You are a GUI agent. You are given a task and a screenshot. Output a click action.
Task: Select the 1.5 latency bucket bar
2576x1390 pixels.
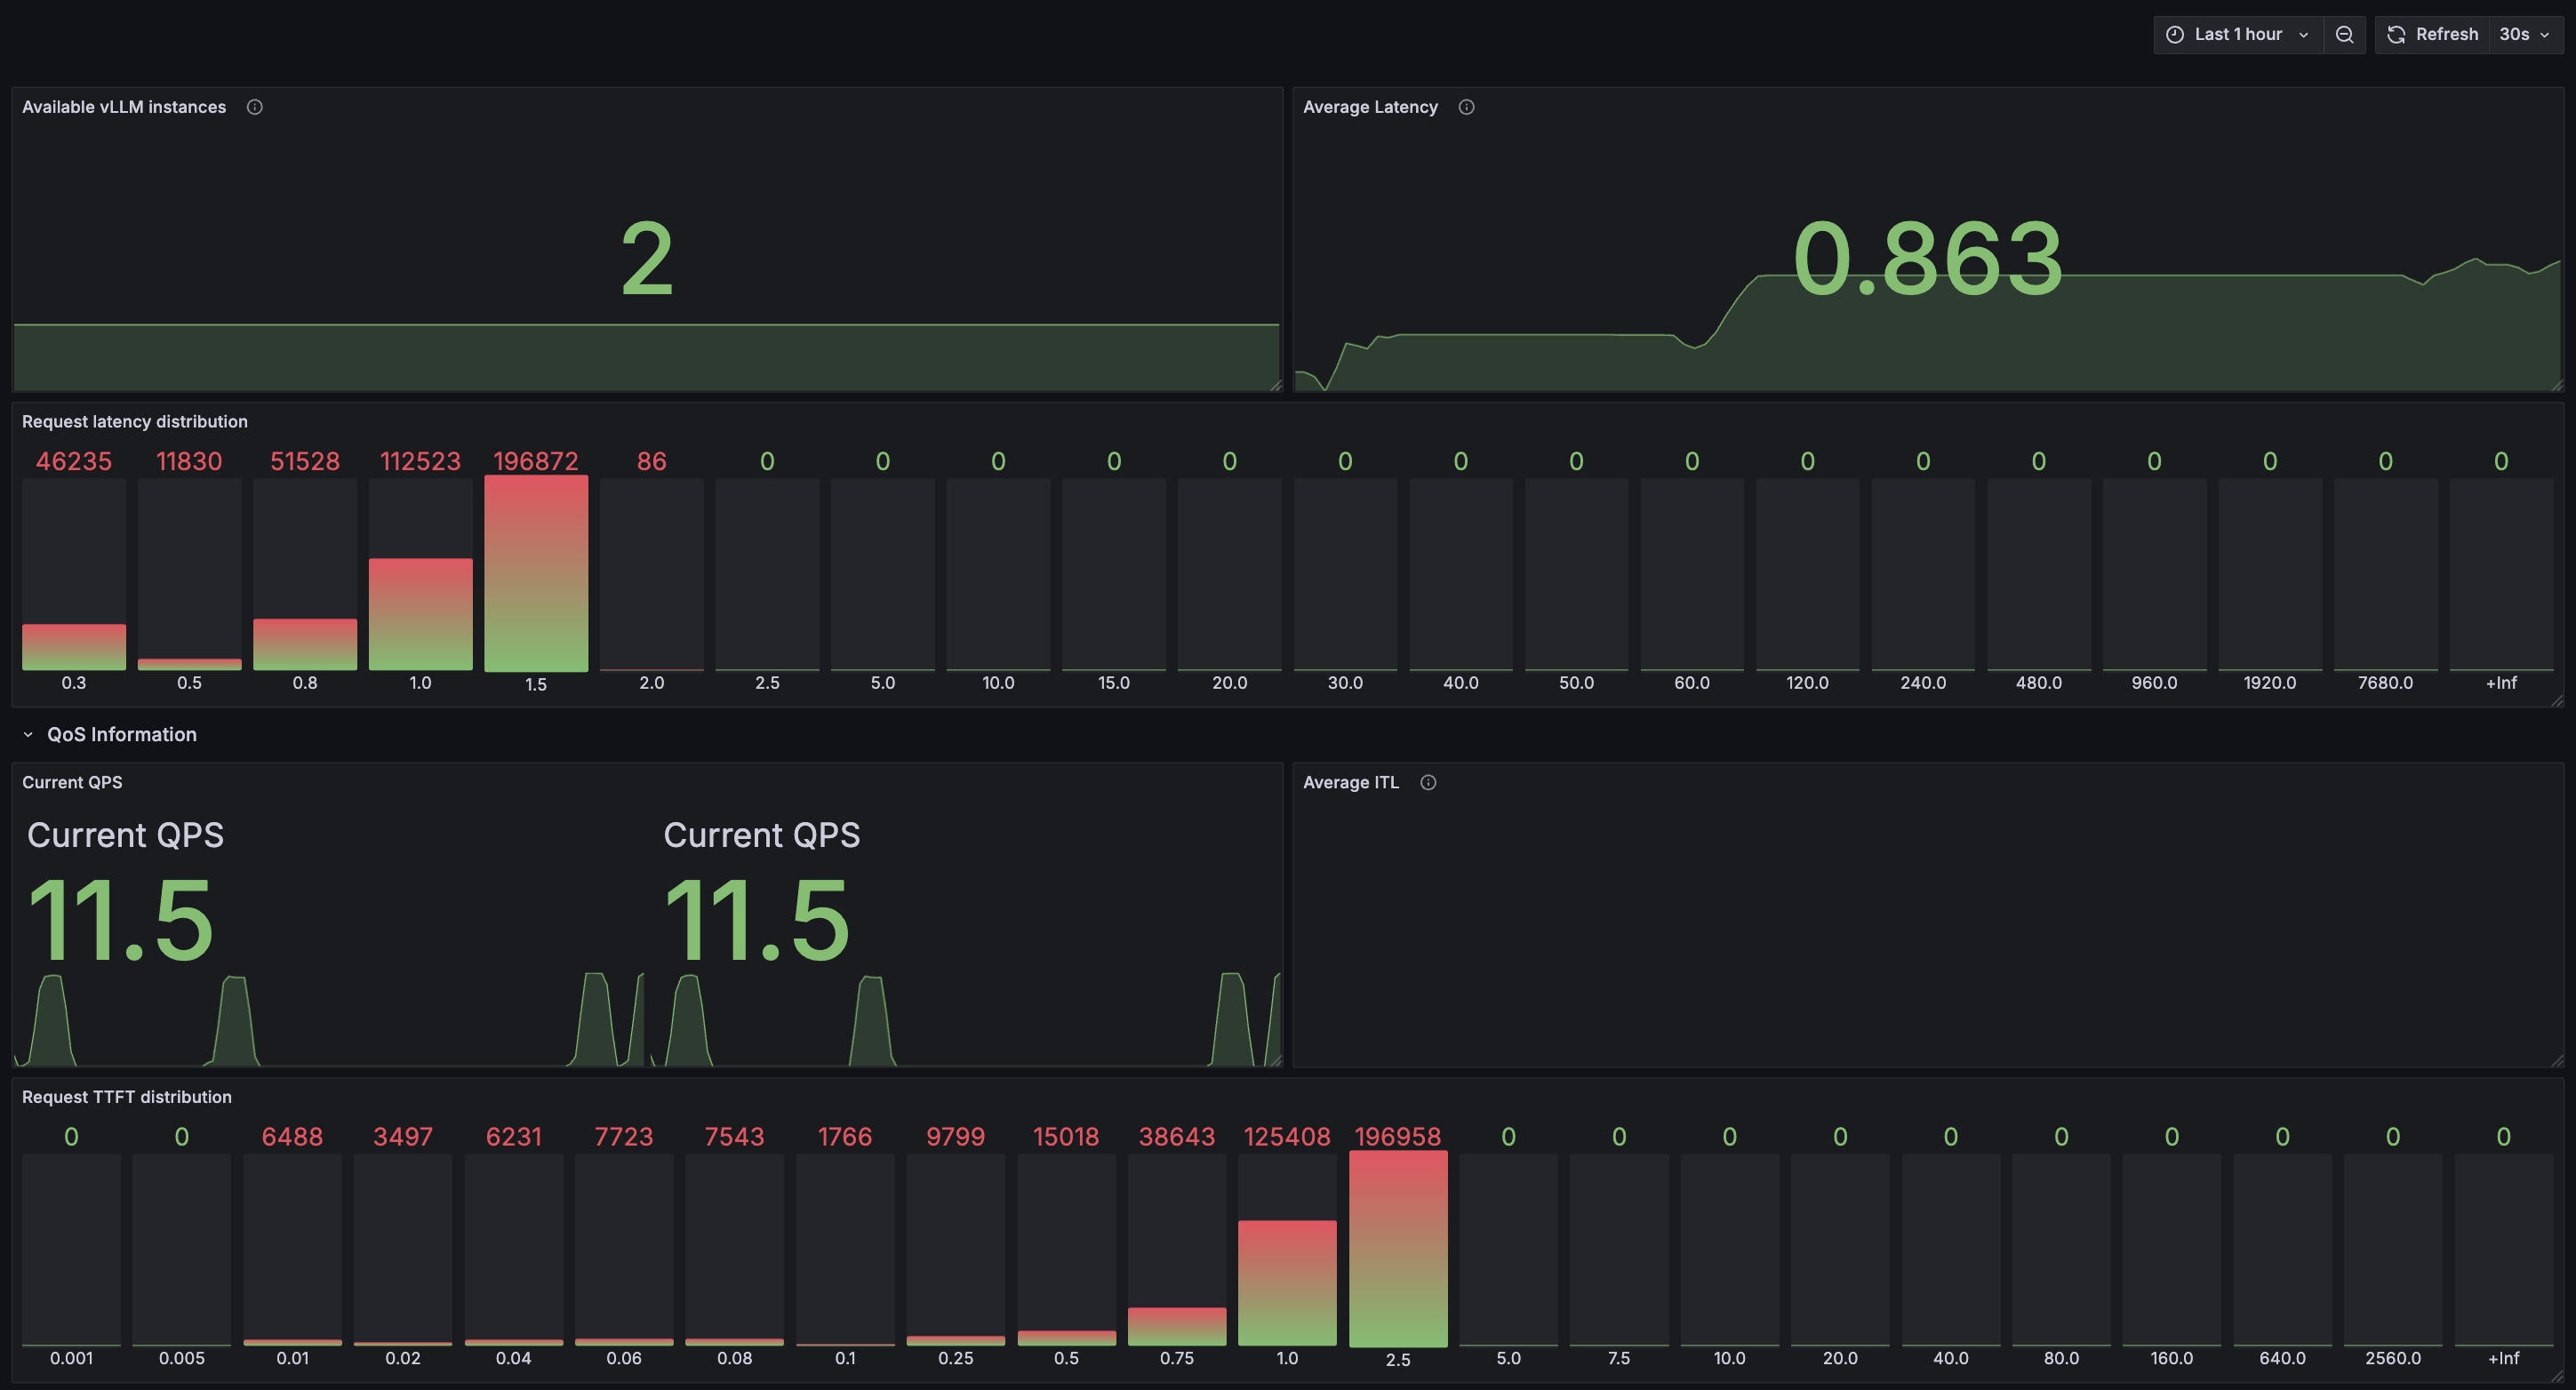tap(536, 573)
